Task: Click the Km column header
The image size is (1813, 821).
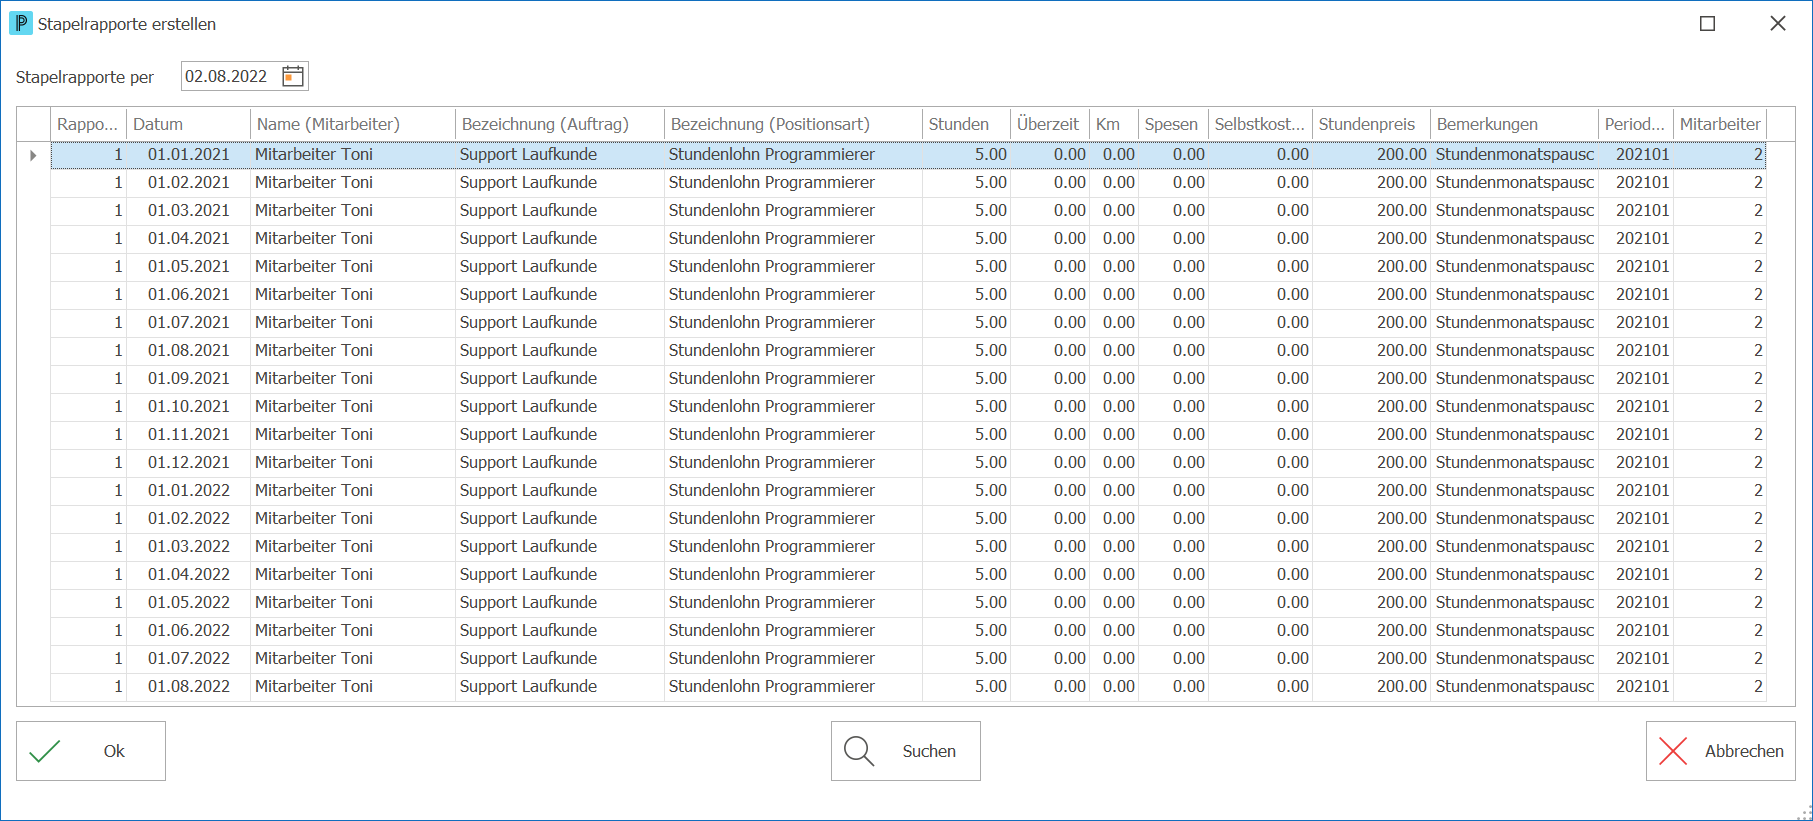Action: click(1114, 124)
